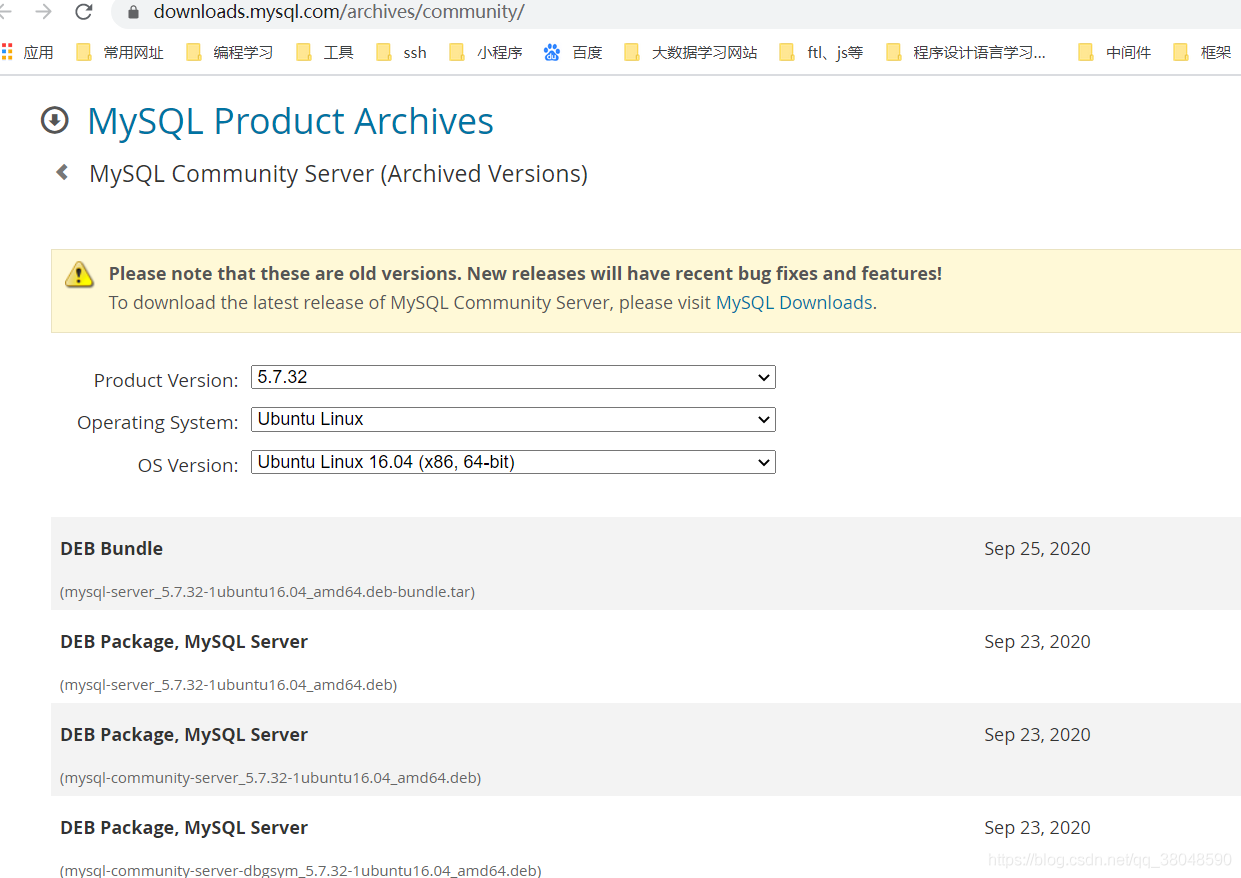This screenshot has height=878, width=1241.
Task: Select the DEB Bundle row title
Action: click(x=111, y=548)
